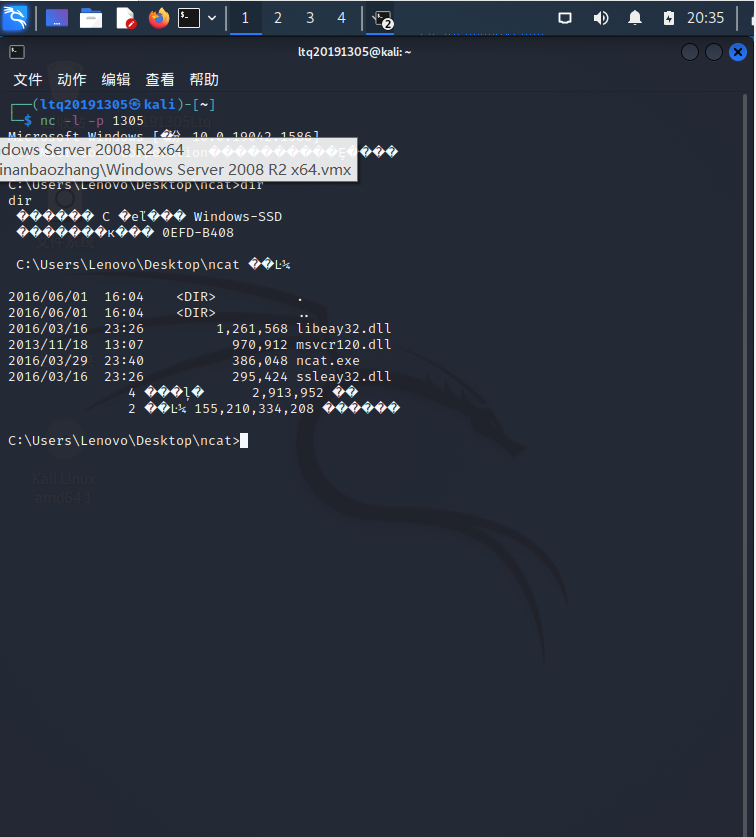Open the 编辑 menu
This screenshot has height=837, width=756.
click(116, 80)
